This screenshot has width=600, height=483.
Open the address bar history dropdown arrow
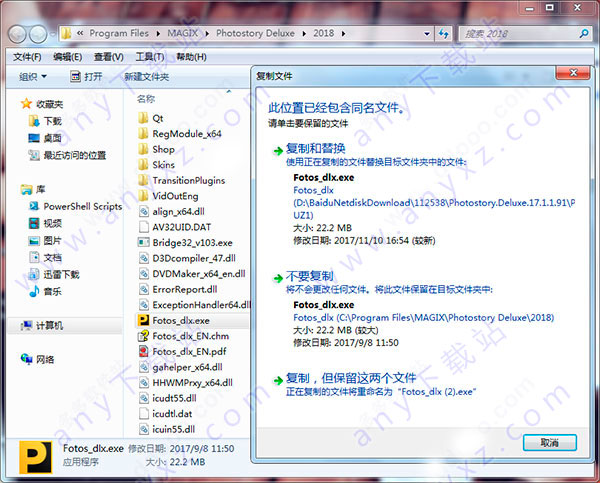tap(427, 34)
